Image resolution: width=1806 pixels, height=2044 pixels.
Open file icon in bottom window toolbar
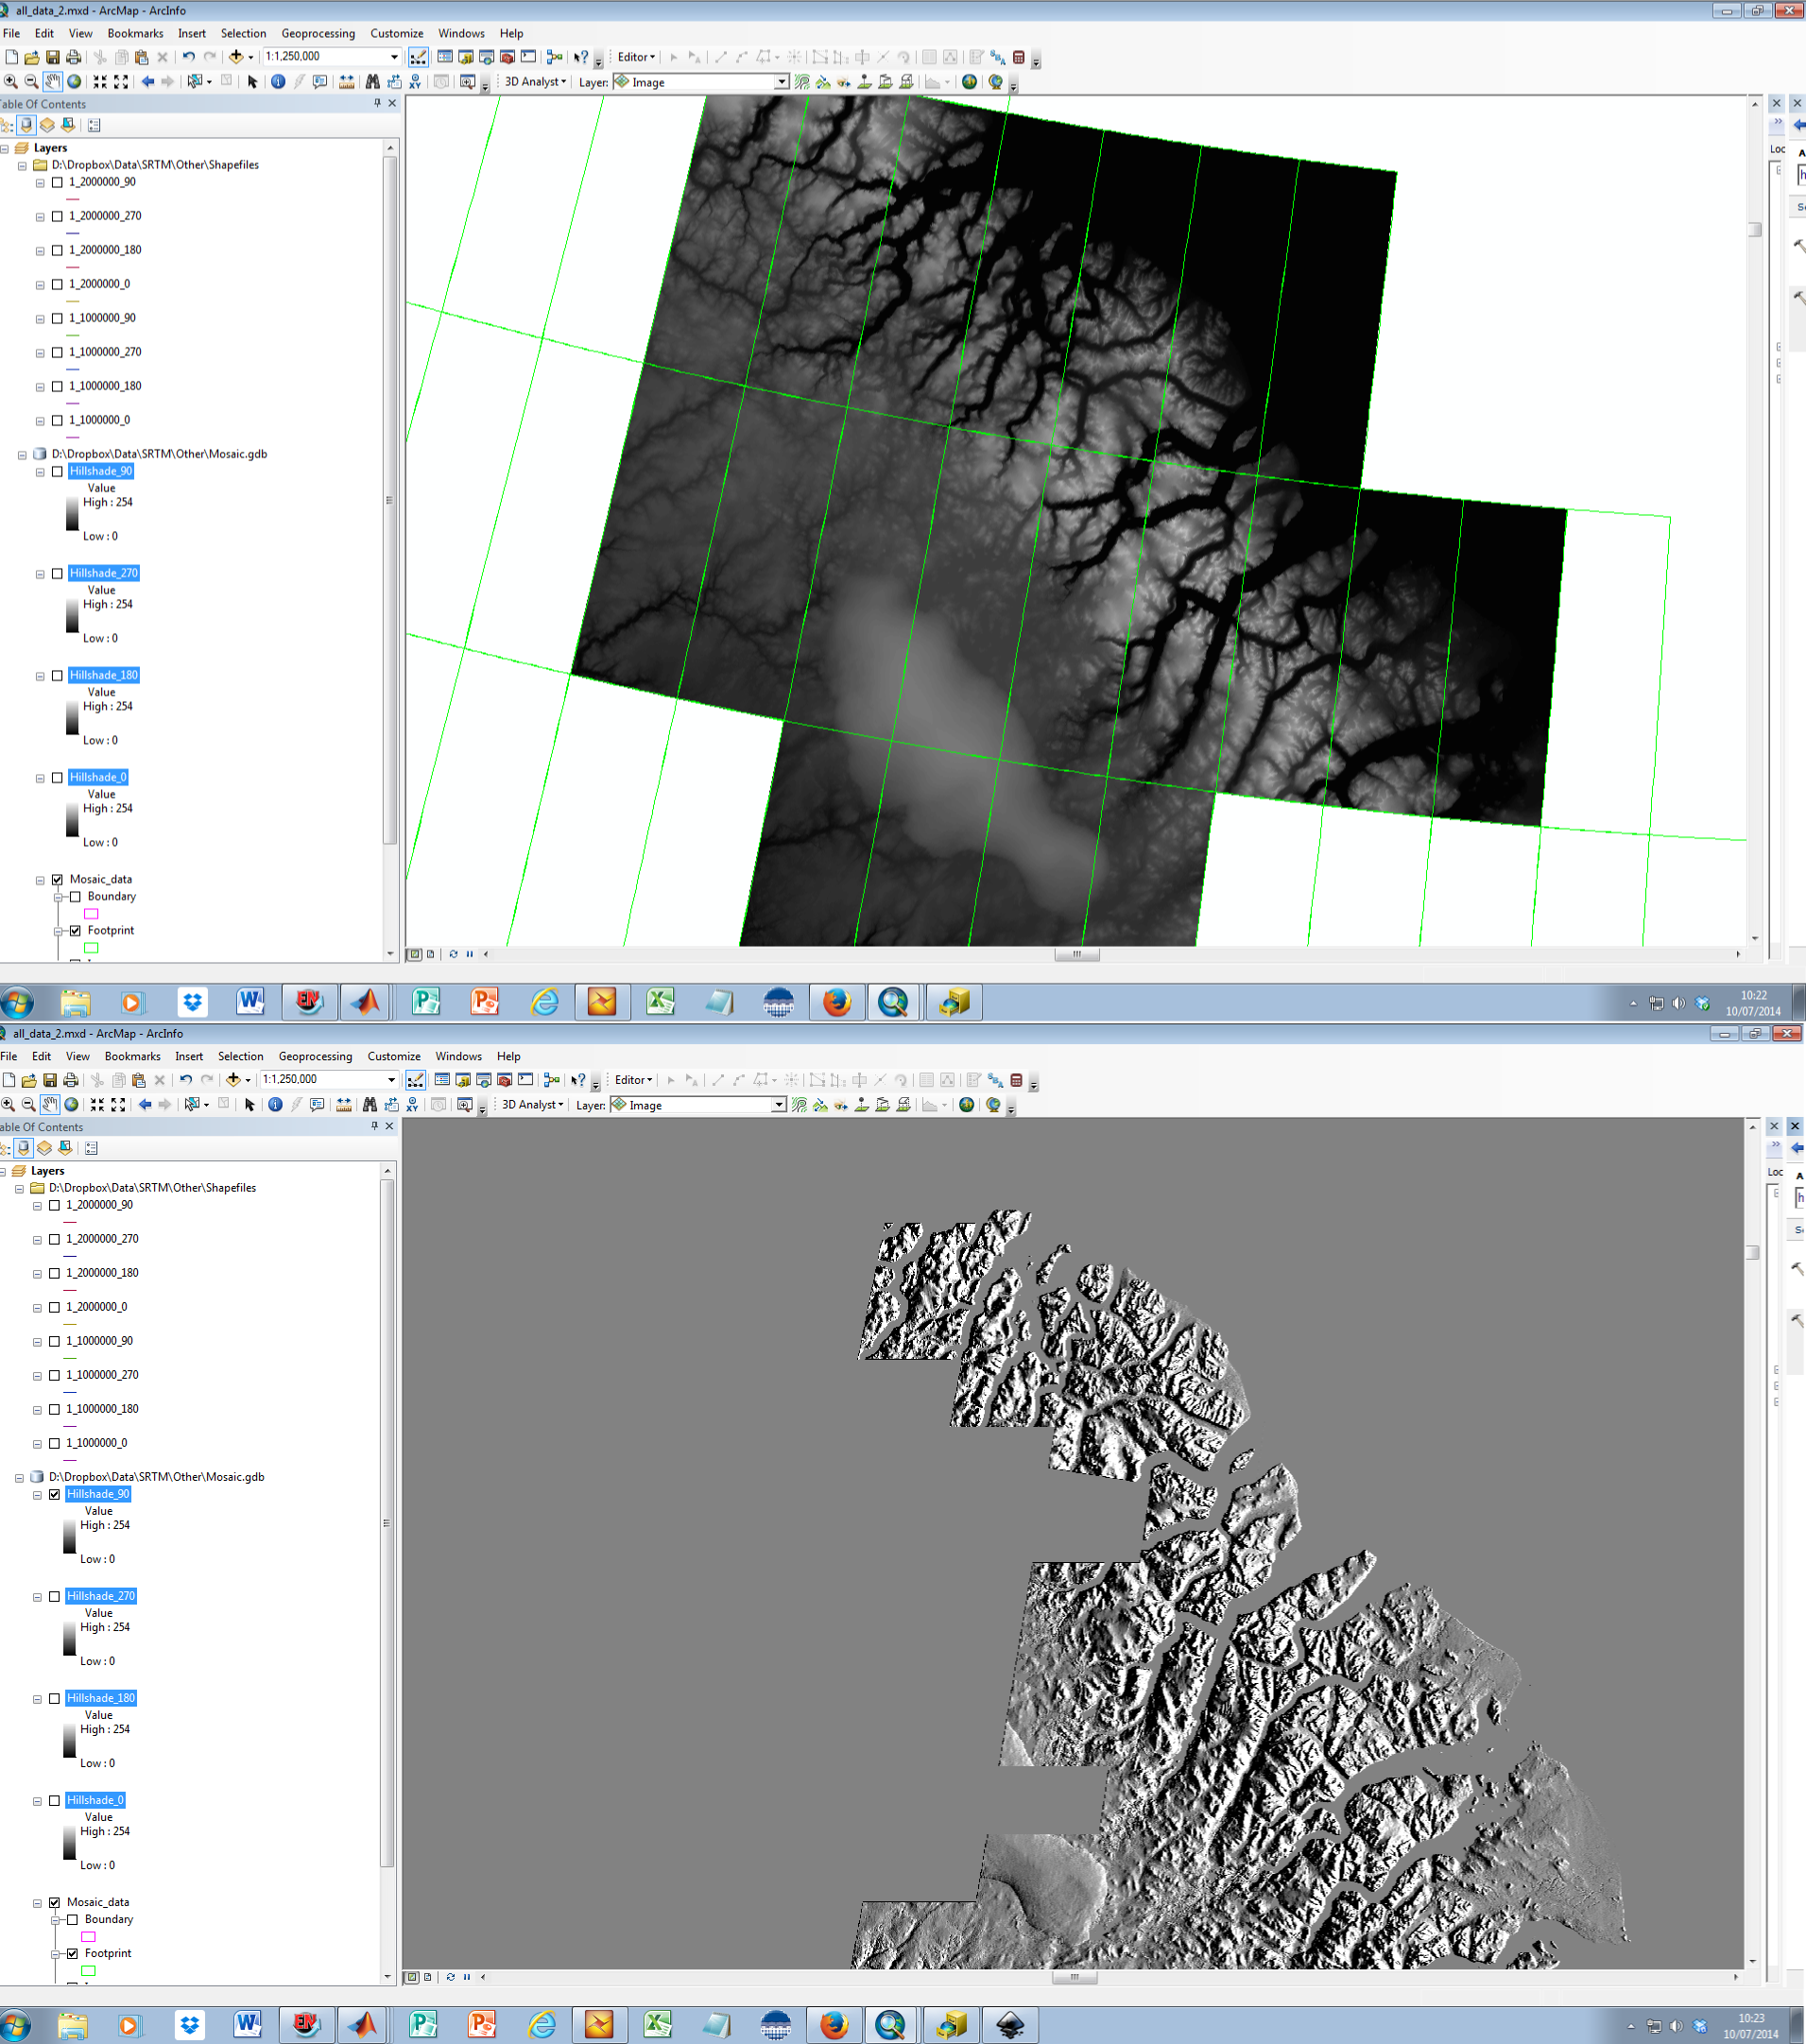click(29, 1080)
